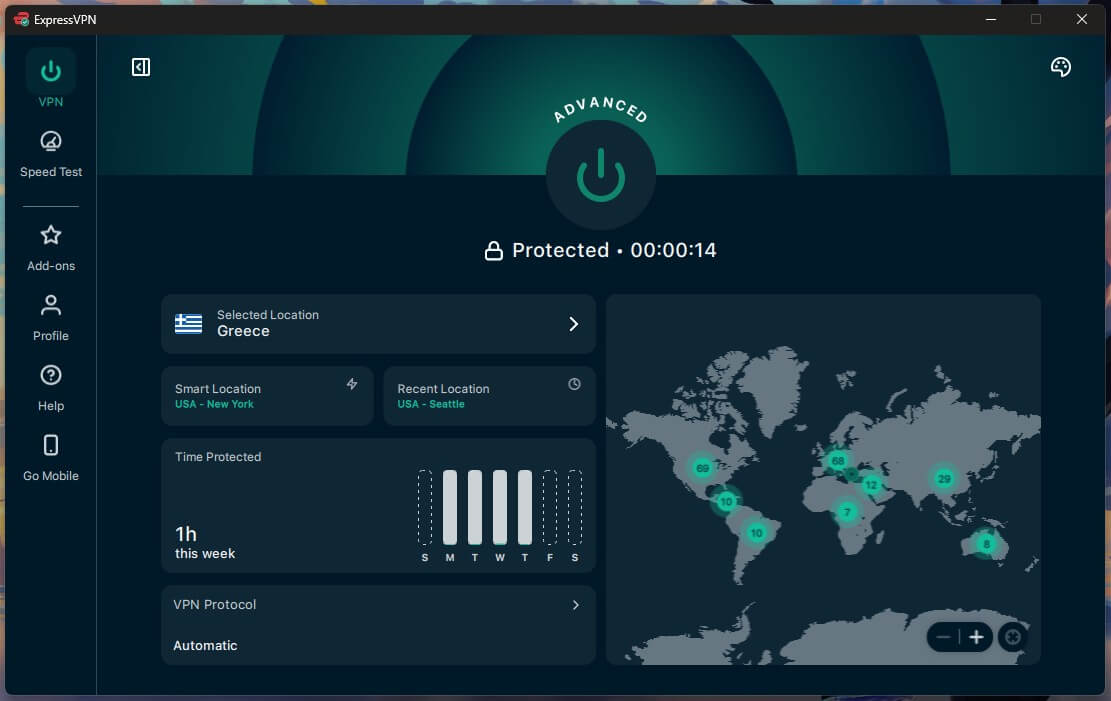Connect to Smart Location USA - New York
Screen dimensions: 1111x701
267,396
